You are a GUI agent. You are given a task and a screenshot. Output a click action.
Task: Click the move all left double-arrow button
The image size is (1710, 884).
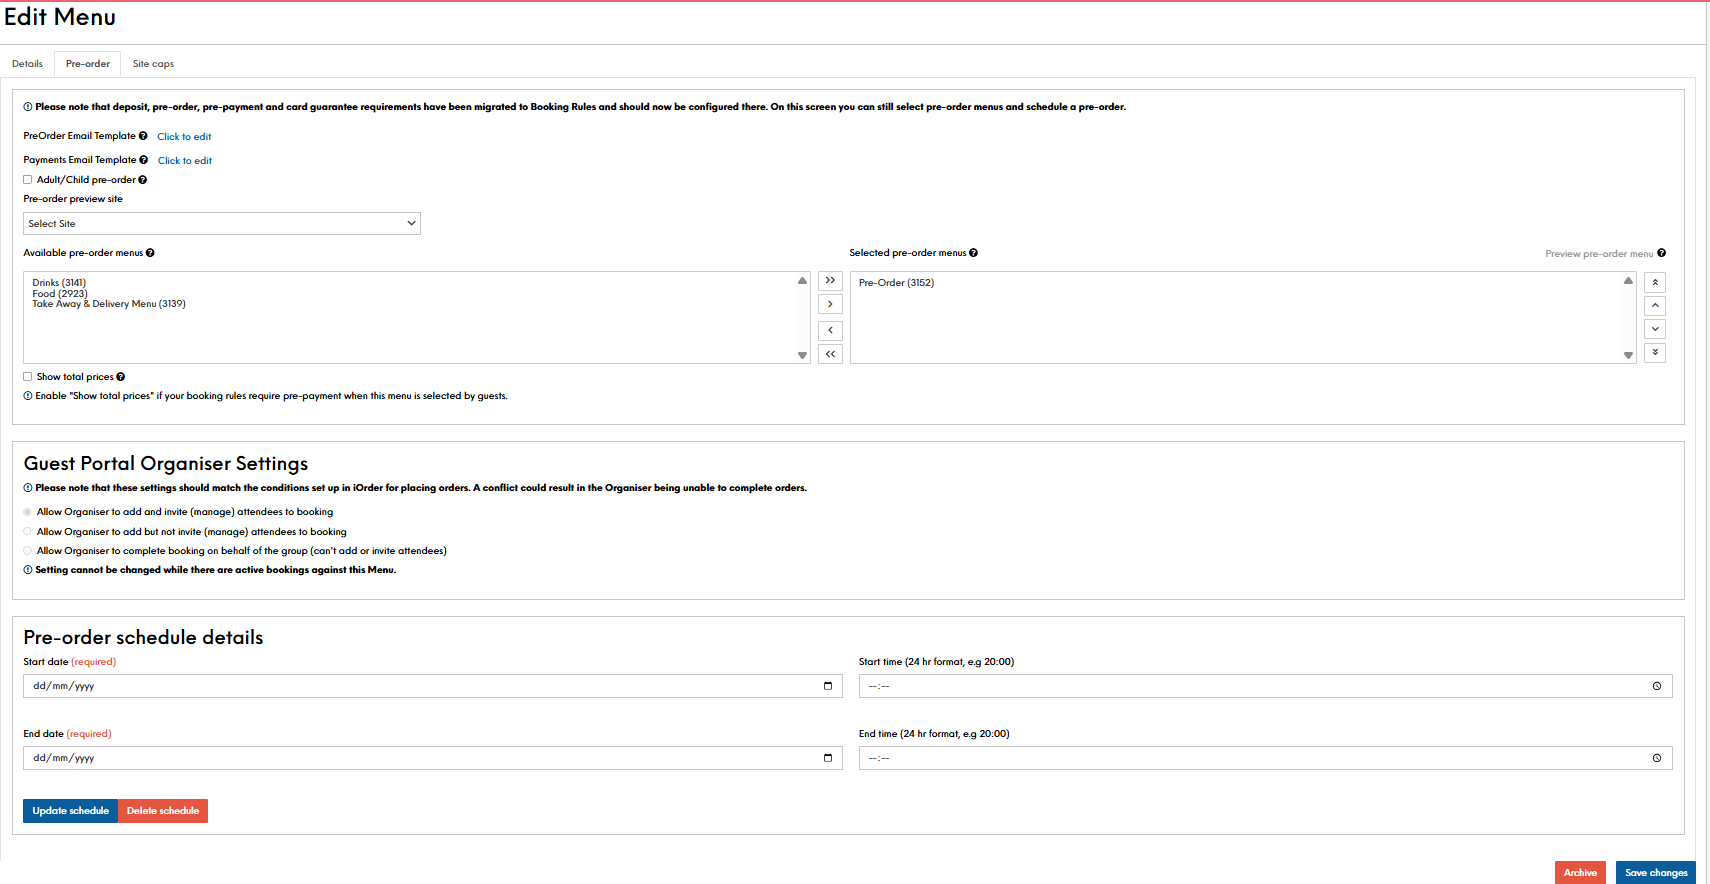(x=830, y=354)
